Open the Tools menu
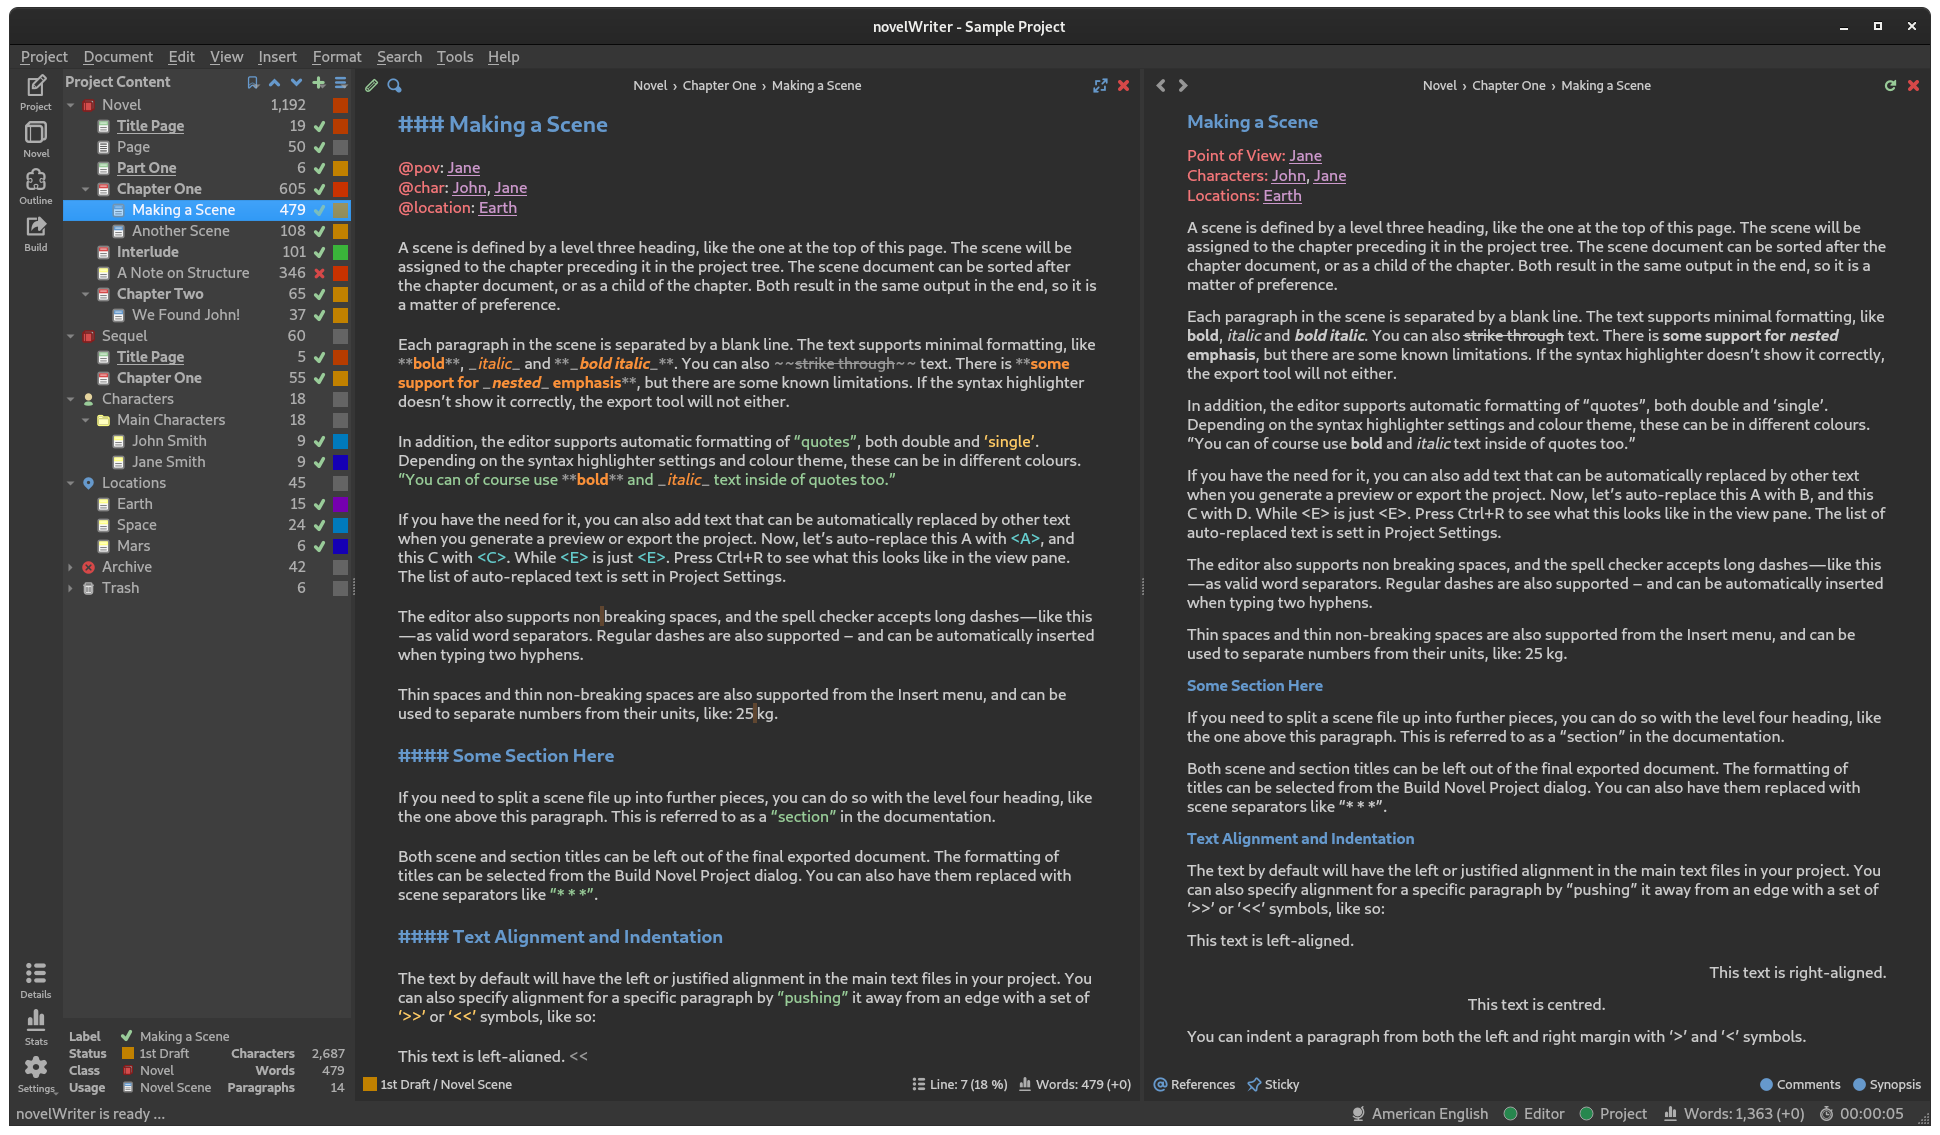Viewport: 1940px width, 1135px height. tap(455, 57)
